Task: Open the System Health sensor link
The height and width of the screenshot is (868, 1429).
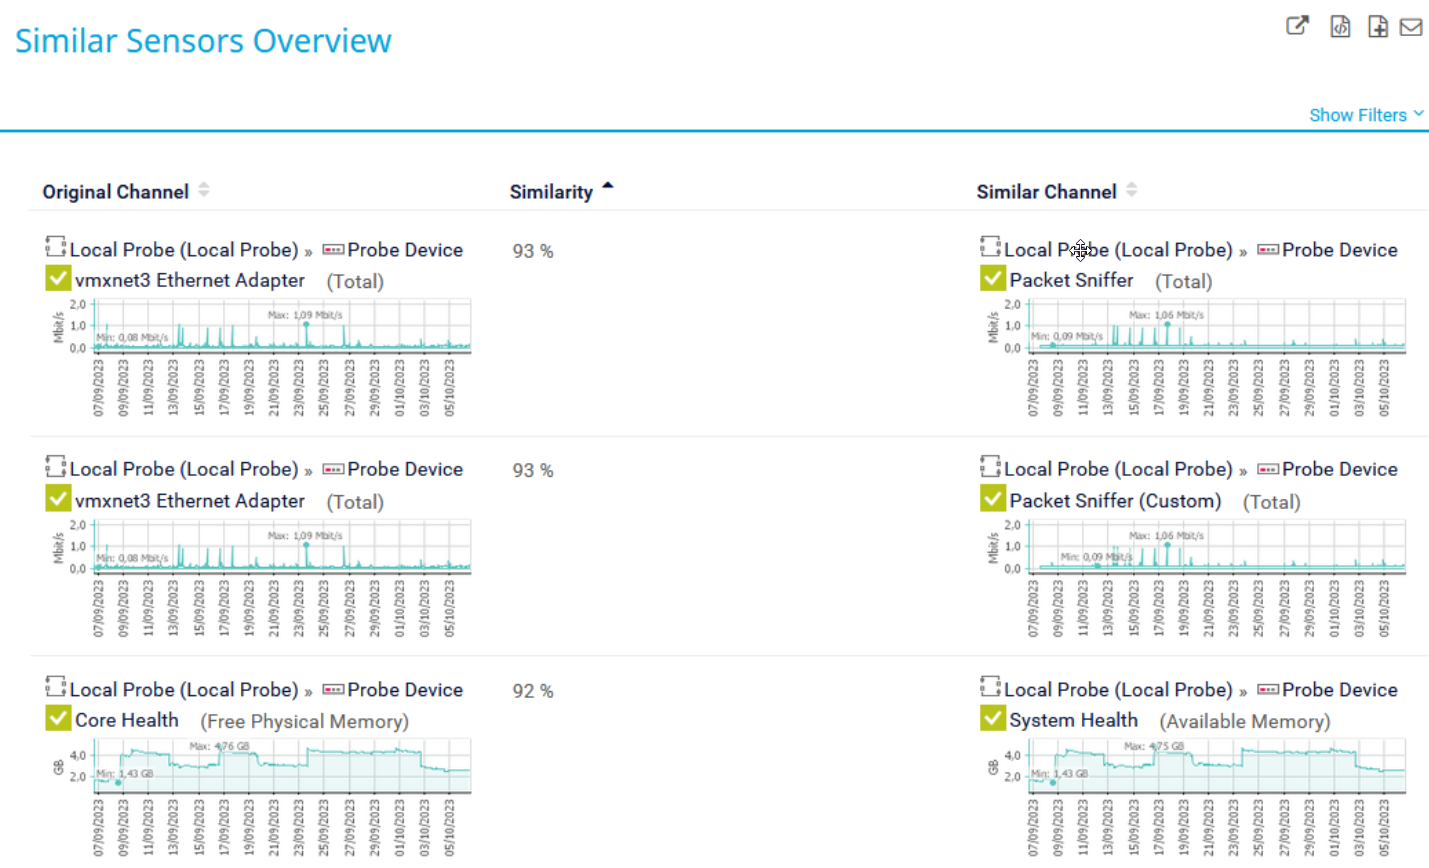Action: coord(1073,720)
